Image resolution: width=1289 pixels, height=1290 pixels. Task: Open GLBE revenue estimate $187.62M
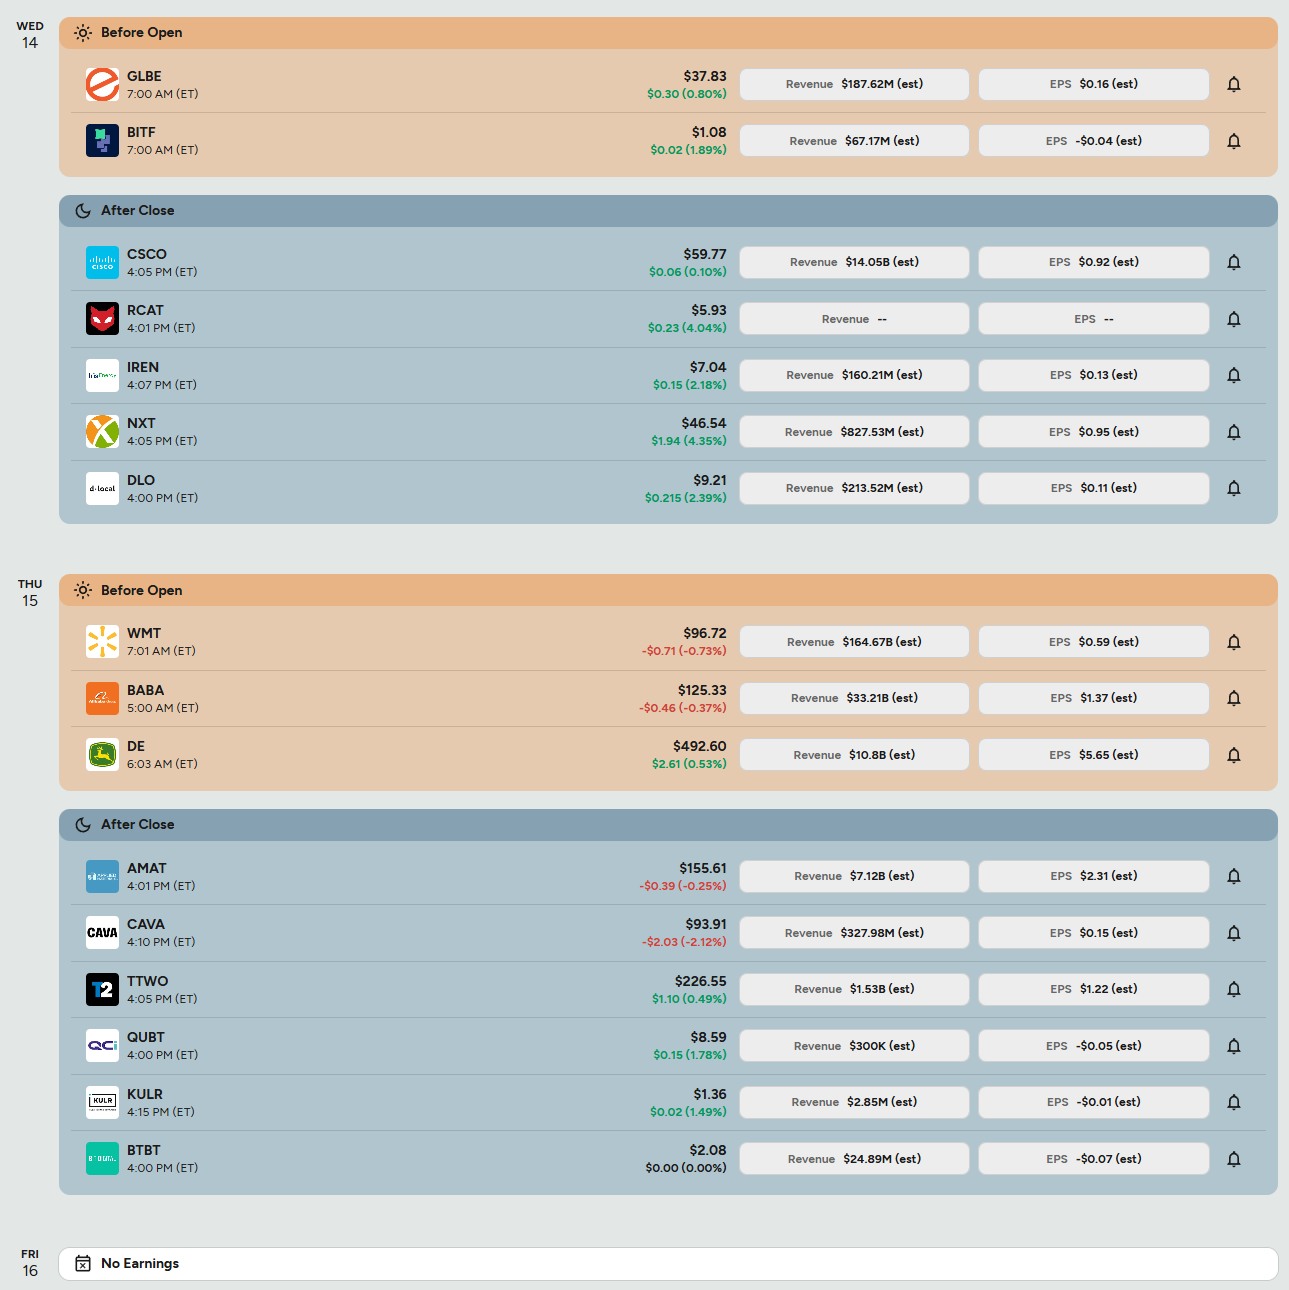(x=854, y=84)
